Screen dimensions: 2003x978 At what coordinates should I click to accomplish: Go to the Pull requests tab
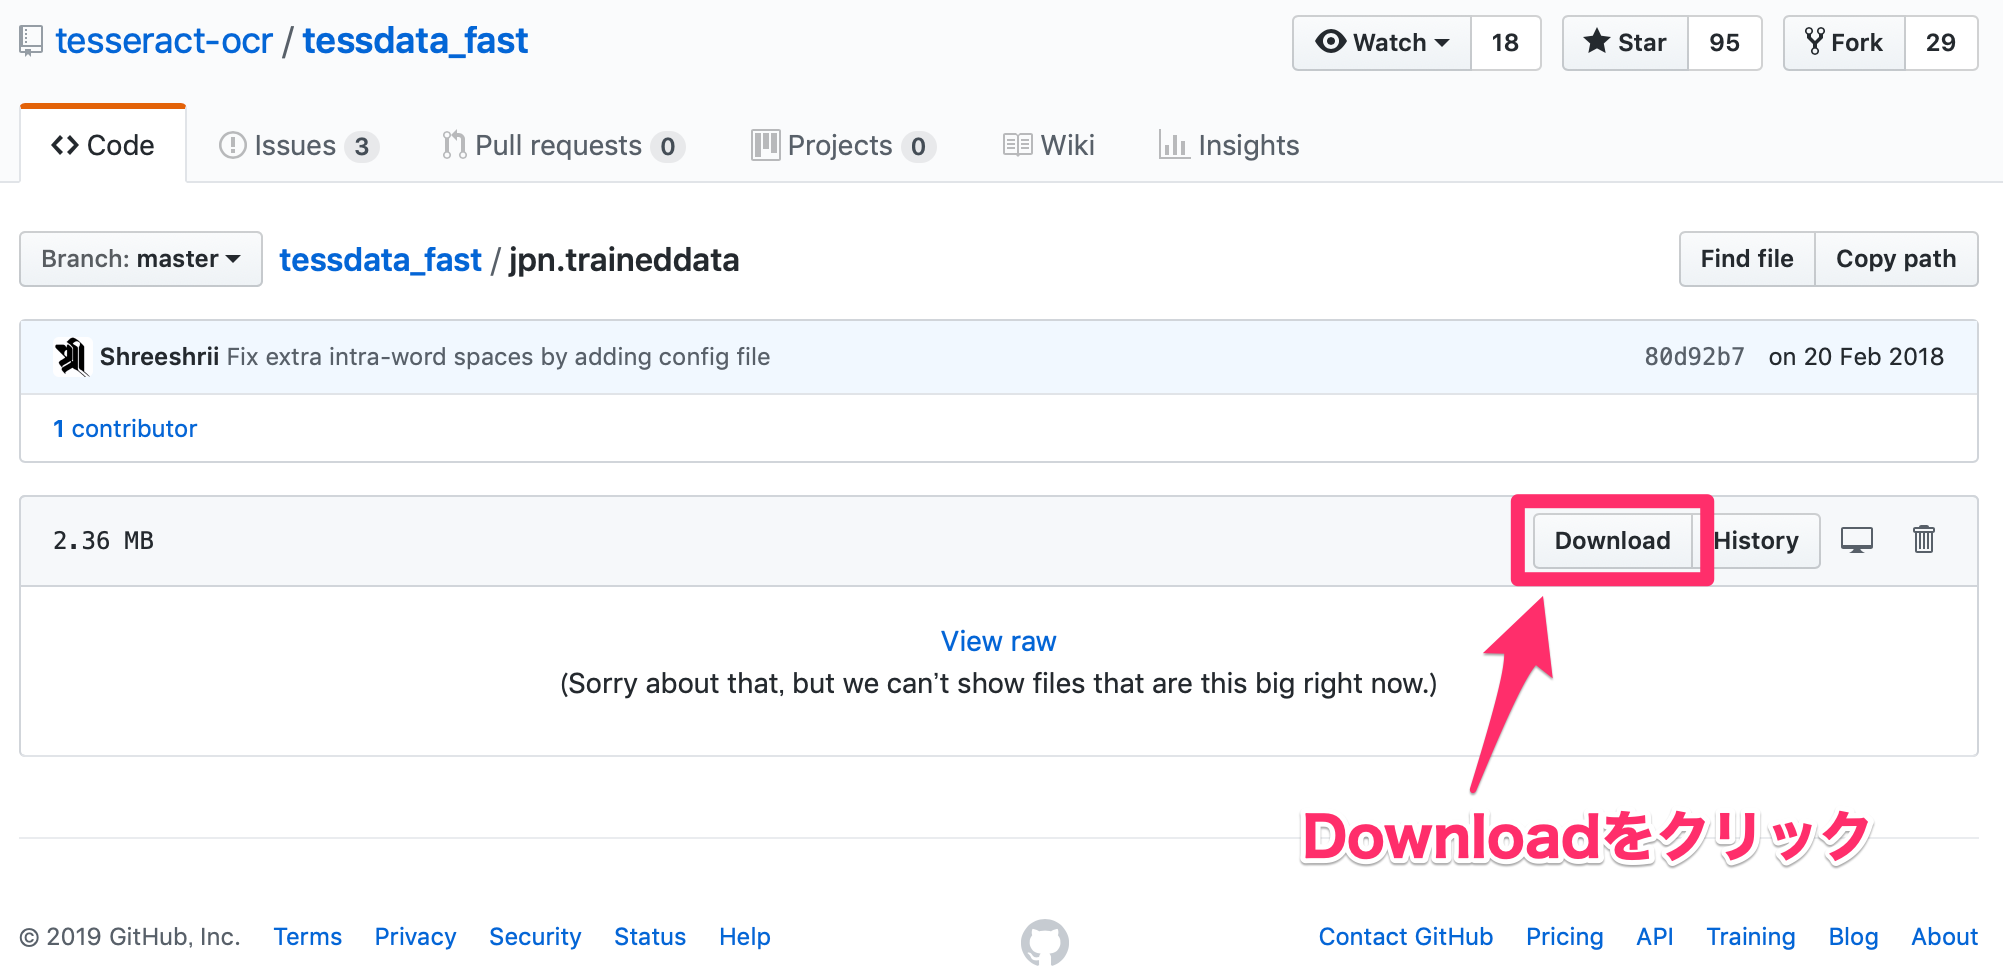tap(562, 146)
